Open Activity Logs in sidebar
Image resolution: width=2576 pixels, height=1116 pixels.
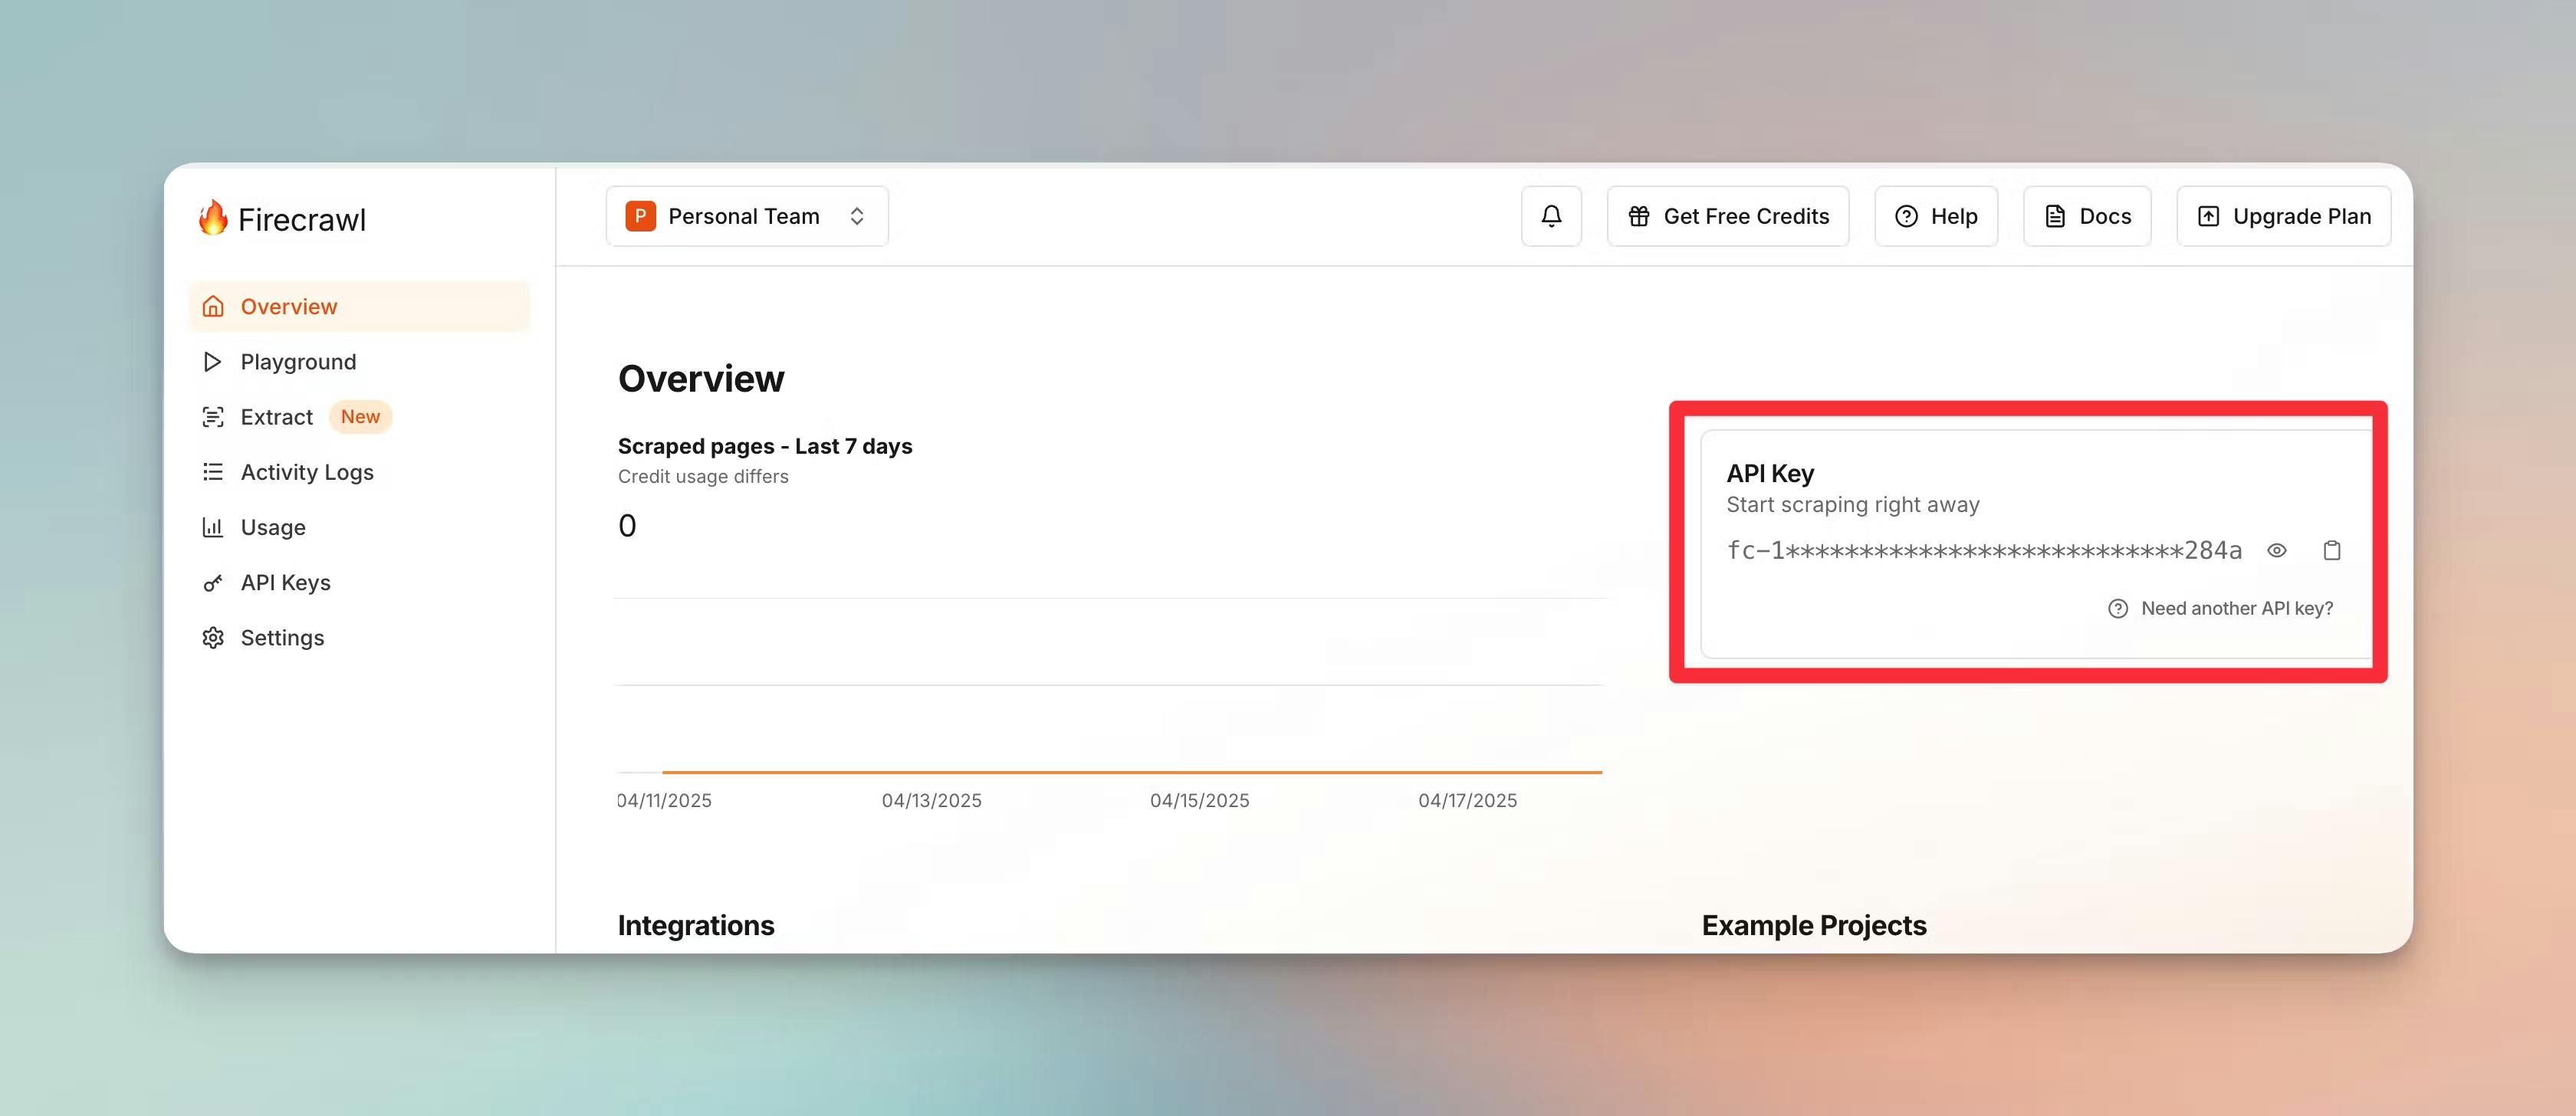(359, 471)
